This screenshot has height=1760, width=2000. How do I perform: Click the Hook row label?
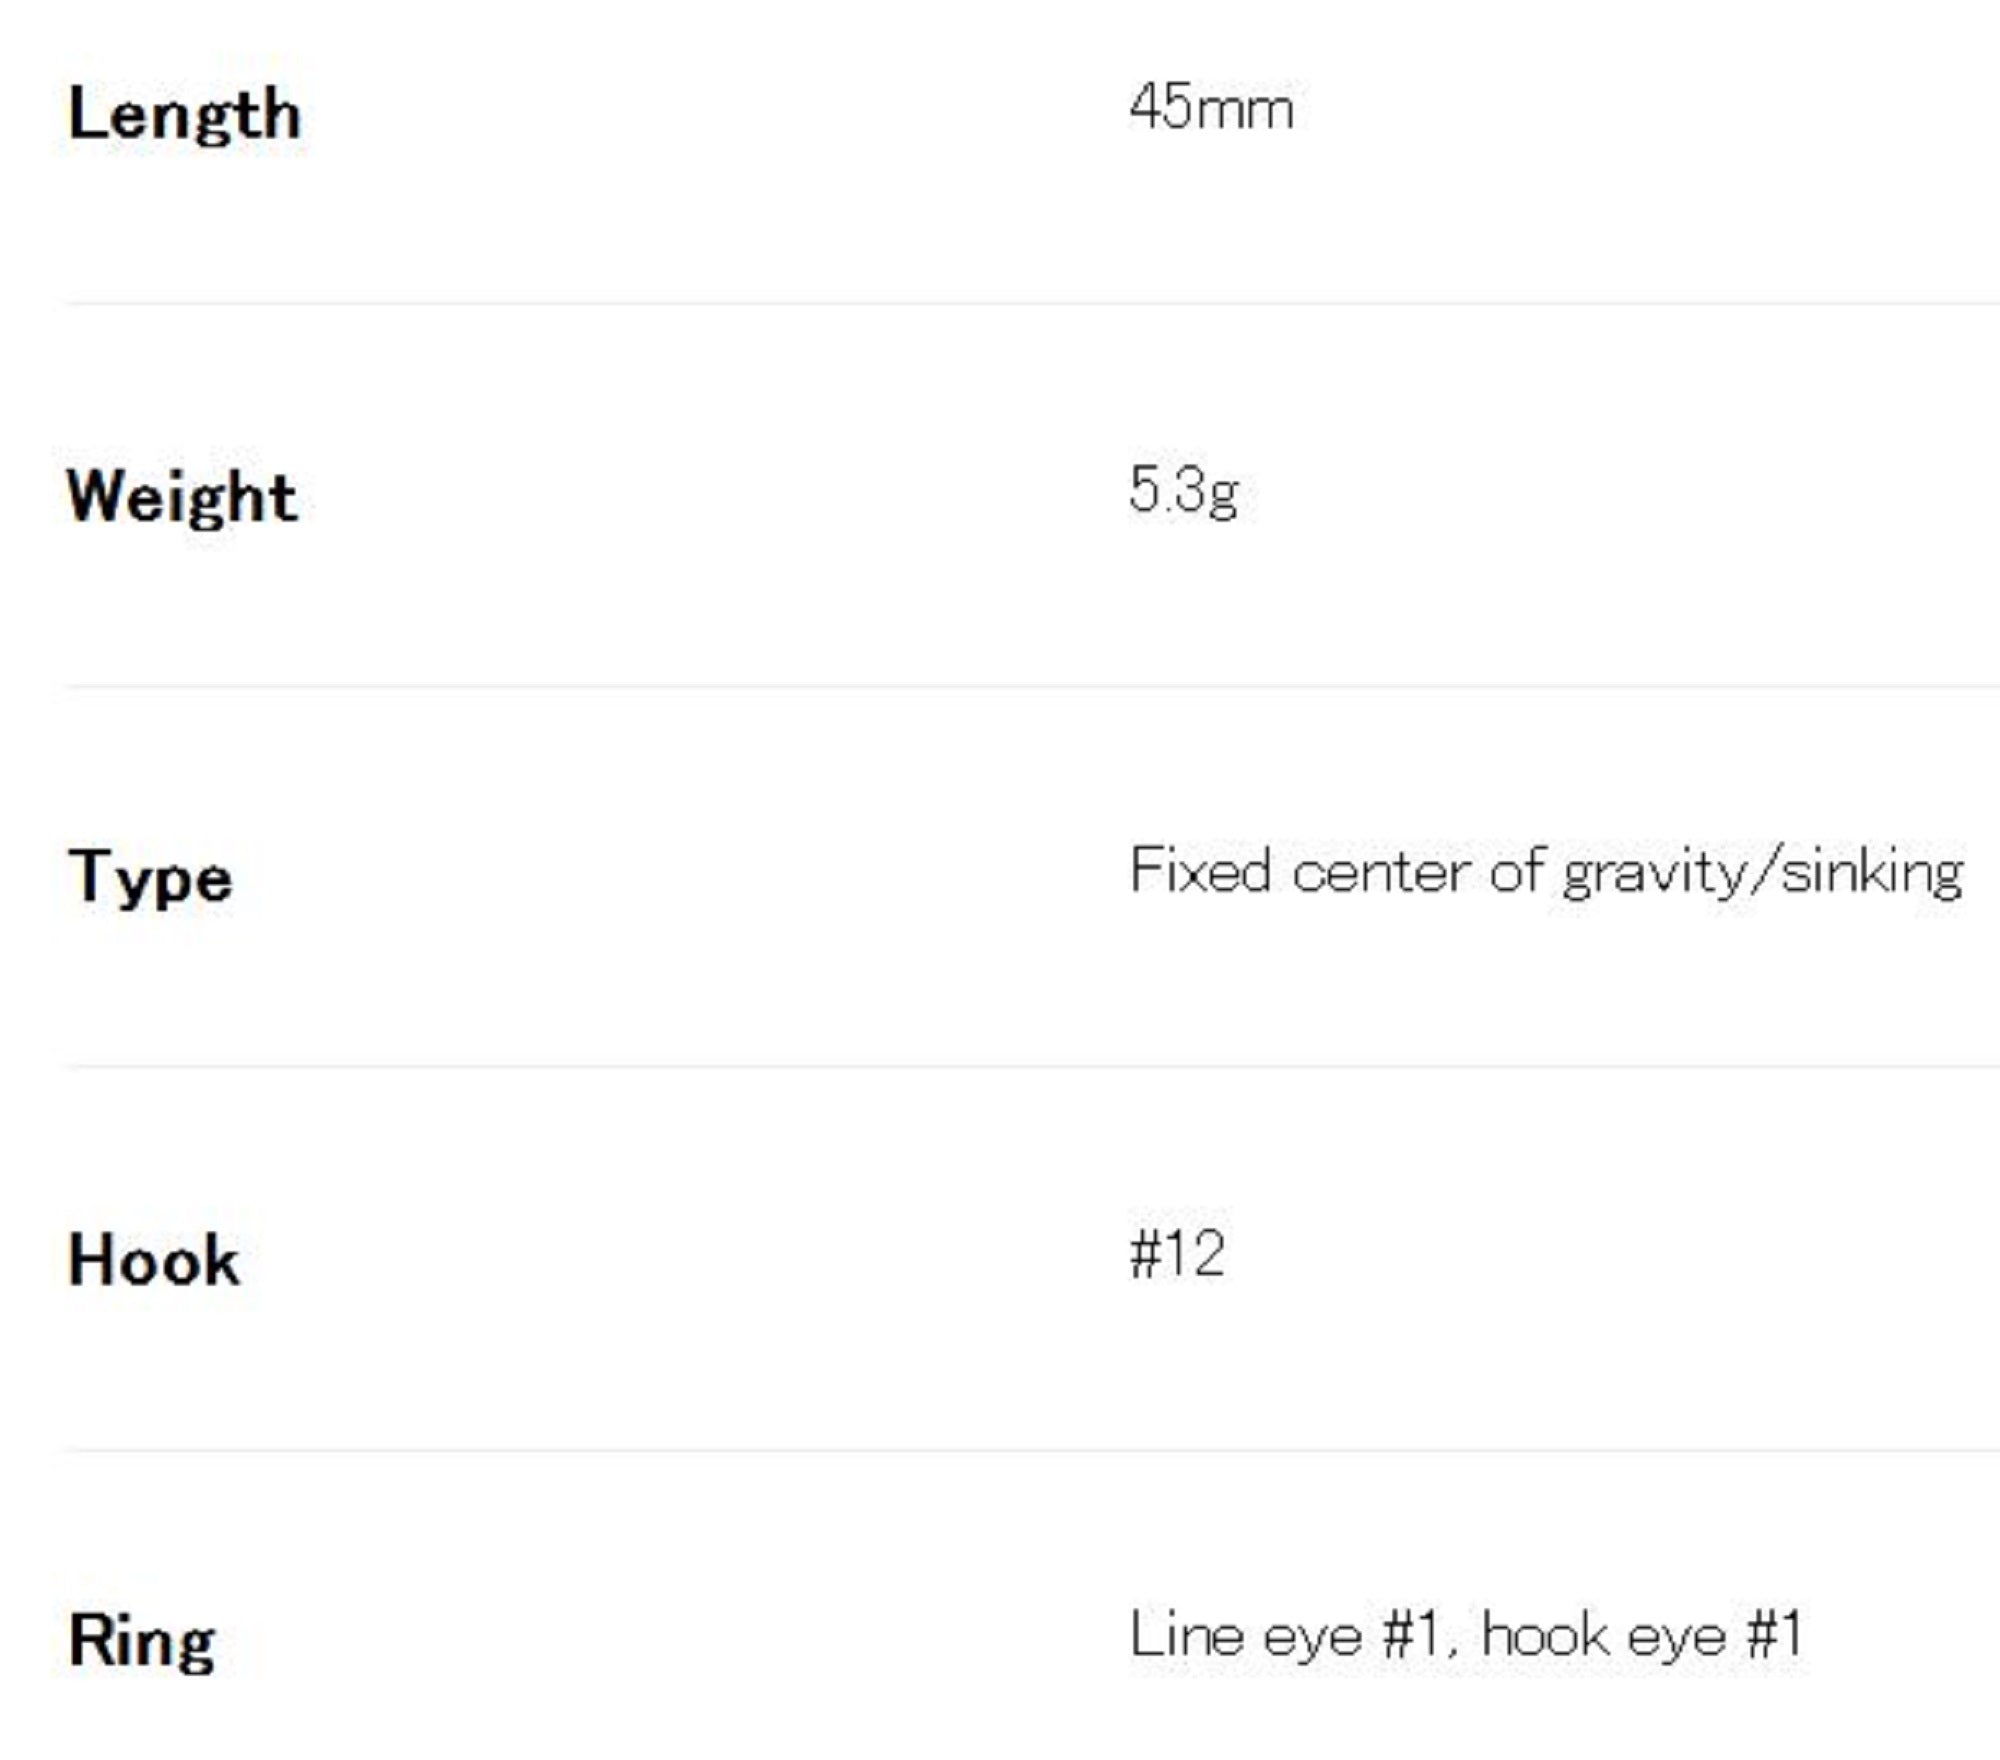point(154,1260)
